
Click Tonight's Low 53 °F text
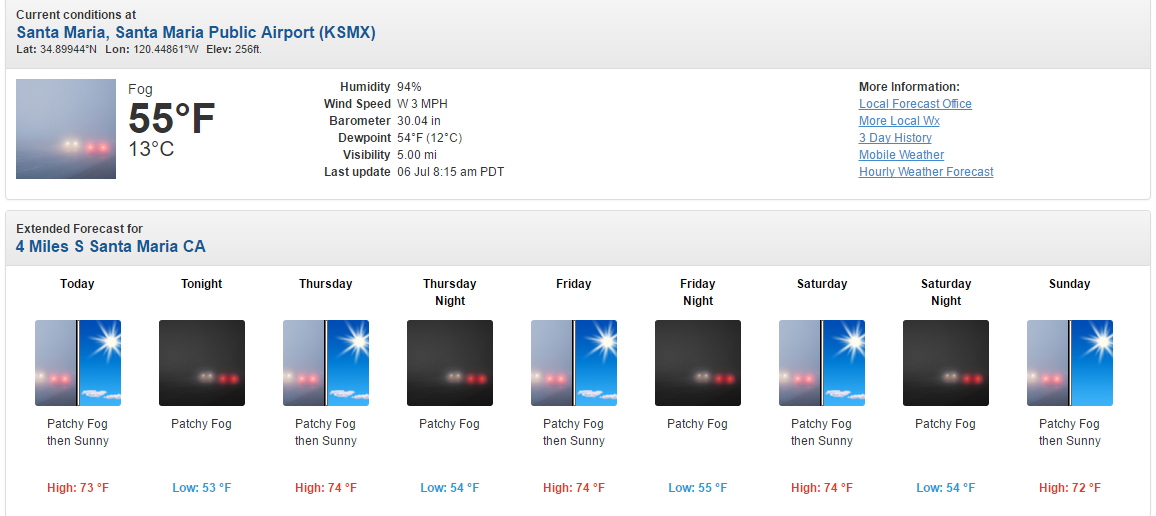pyautogui.click(x=201, y=488)
